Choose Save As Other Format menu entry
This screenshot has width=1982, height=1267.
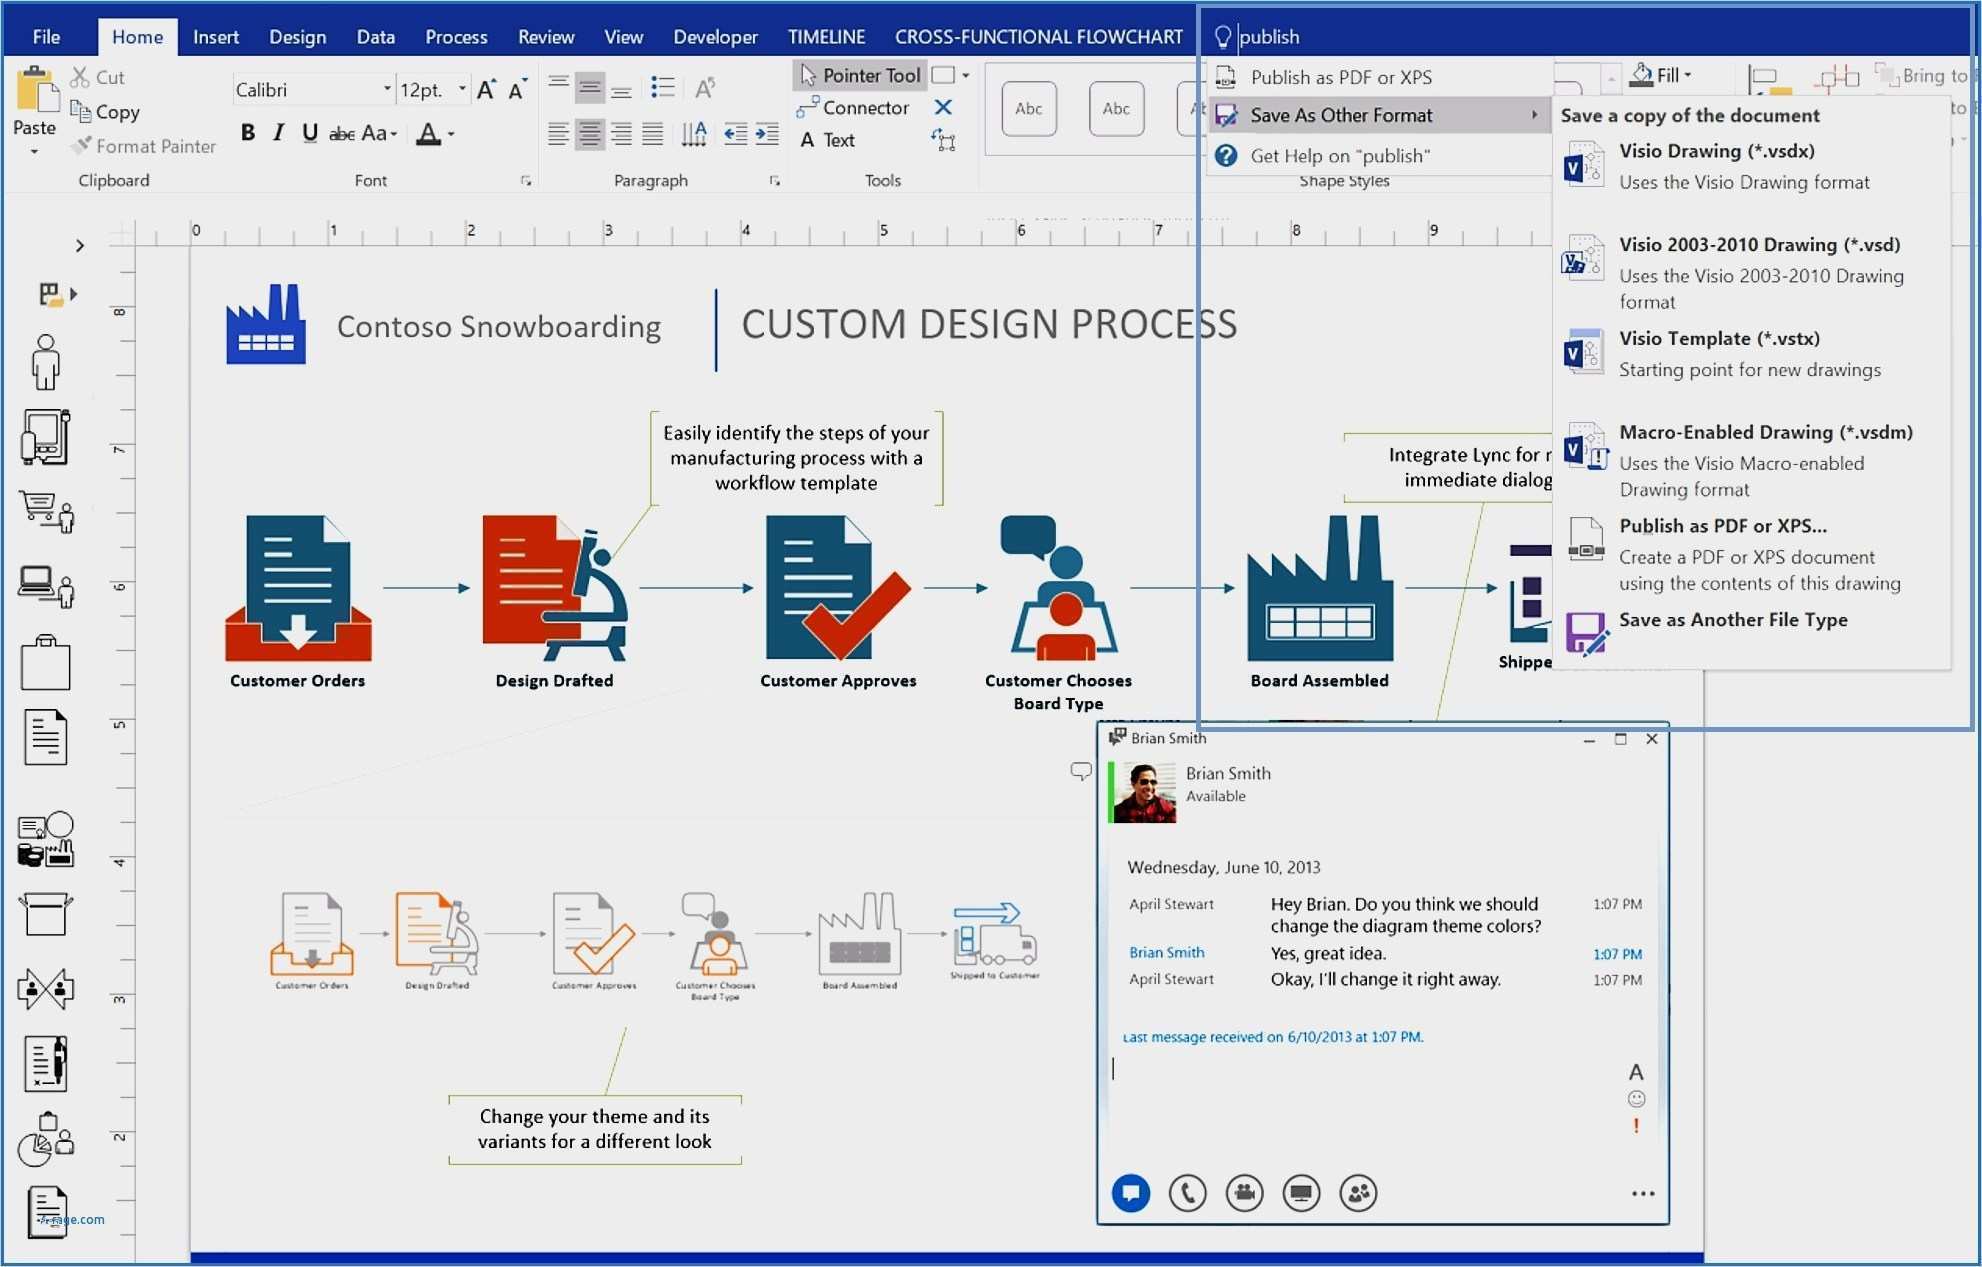coord(1340,116)
